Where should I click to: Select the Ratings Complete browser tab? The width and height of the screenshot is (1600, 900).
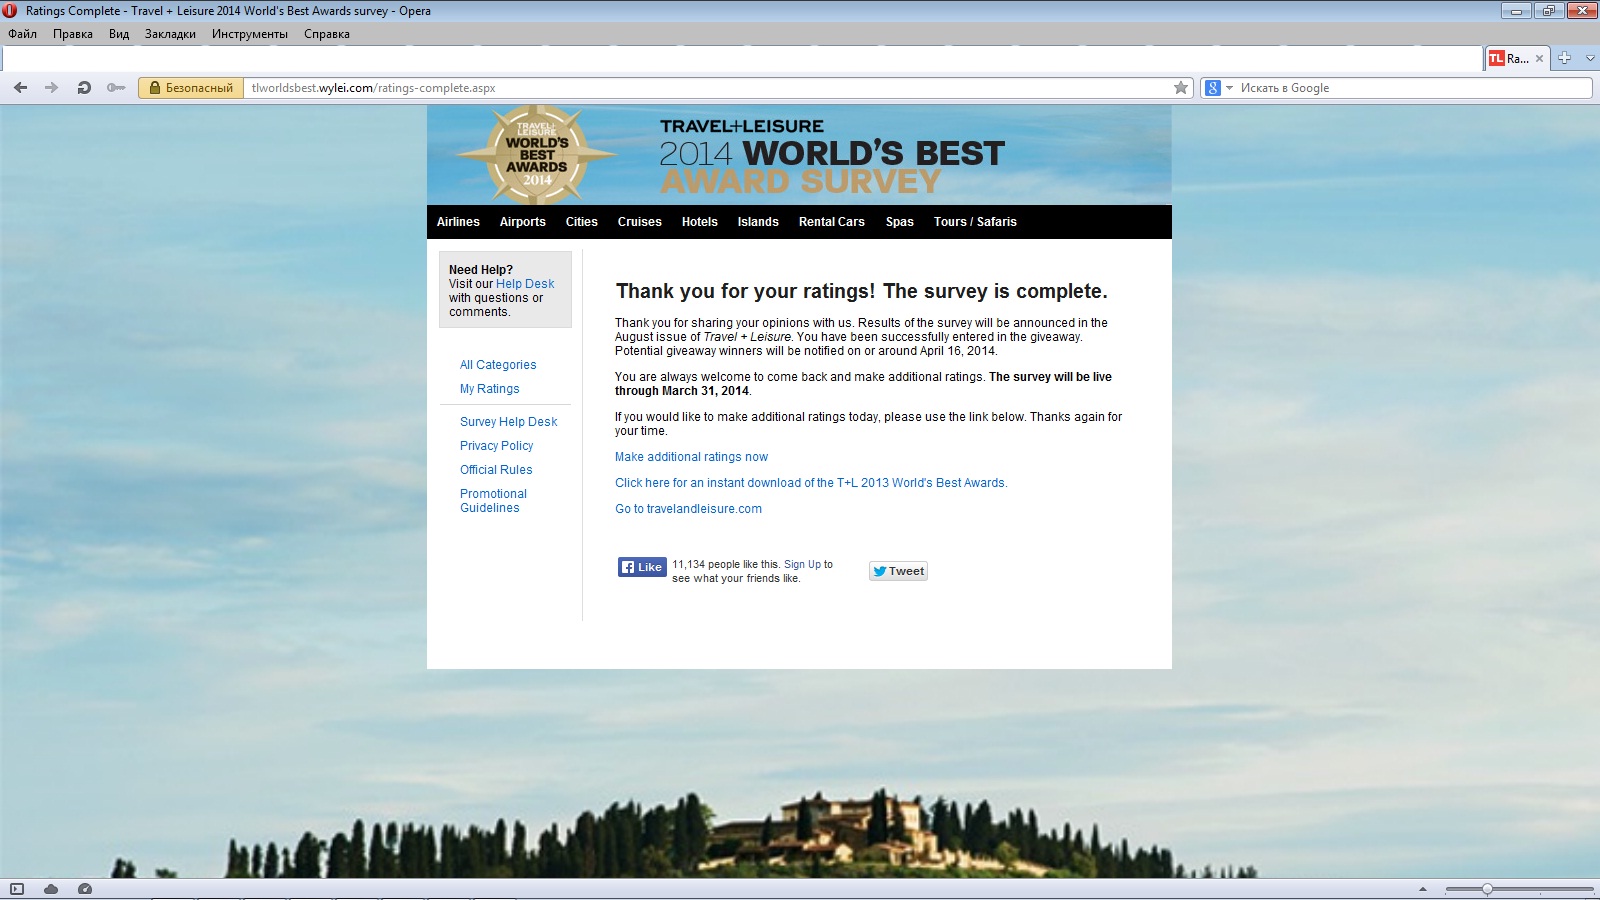click(1517, 59)
